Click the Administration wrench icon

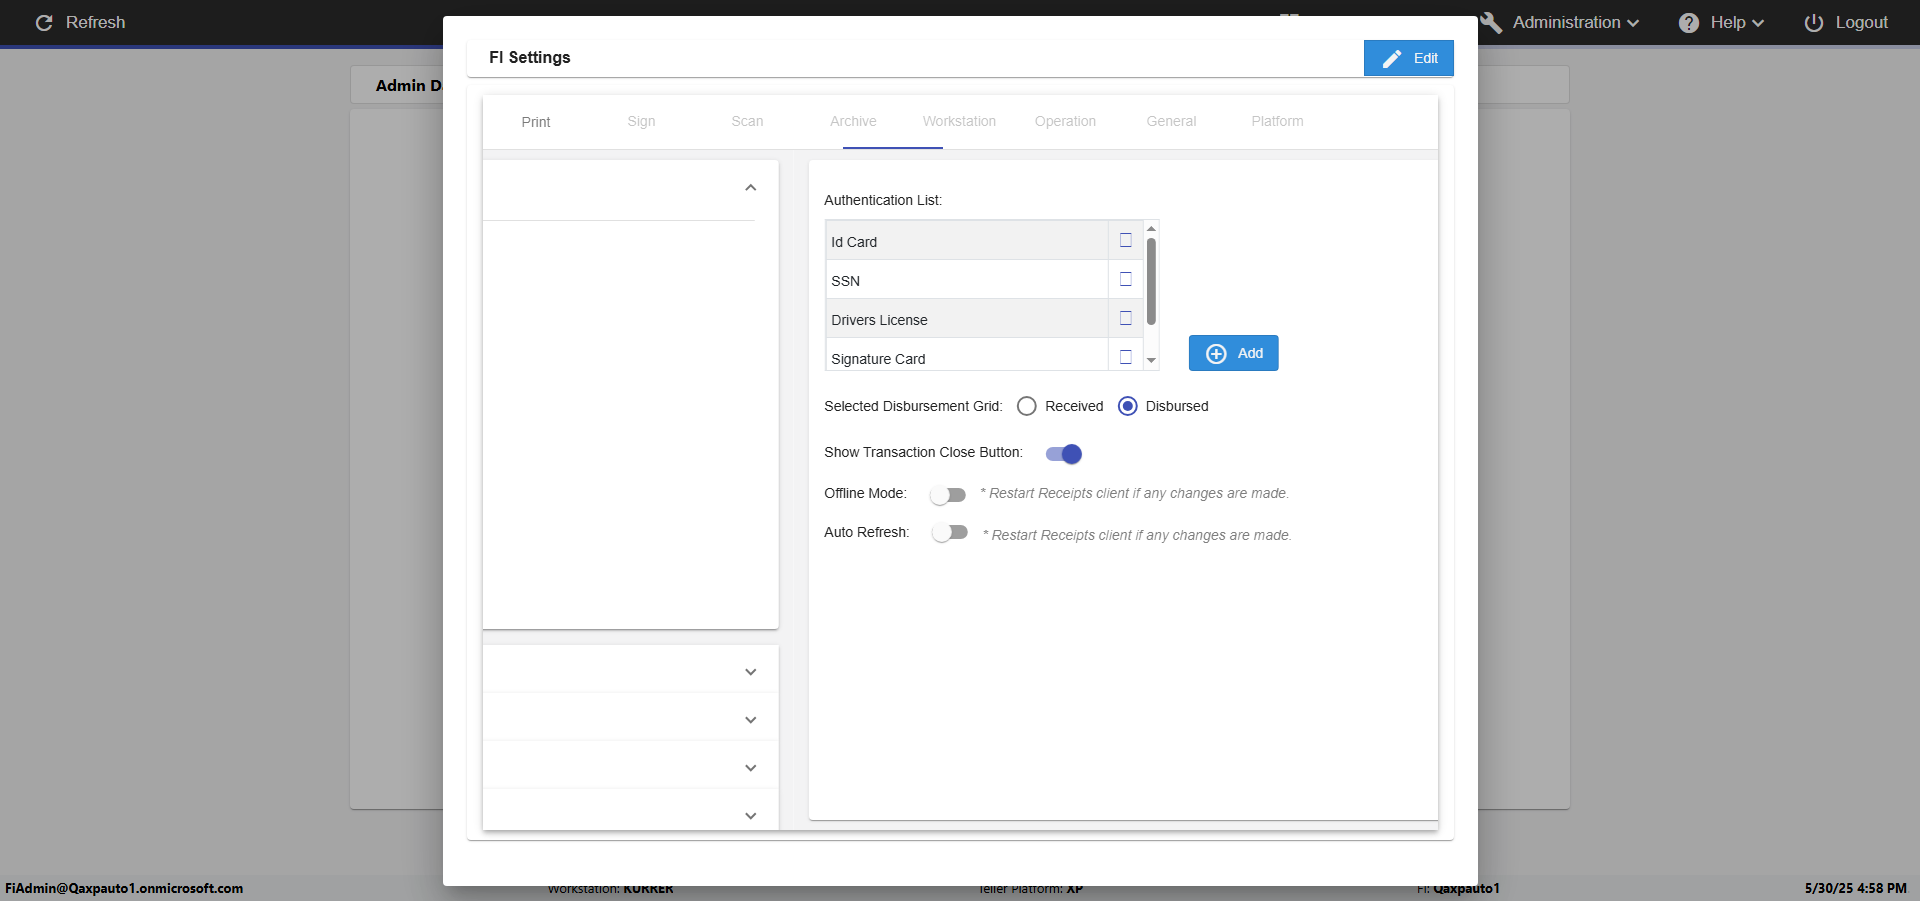pos(1491,23)
